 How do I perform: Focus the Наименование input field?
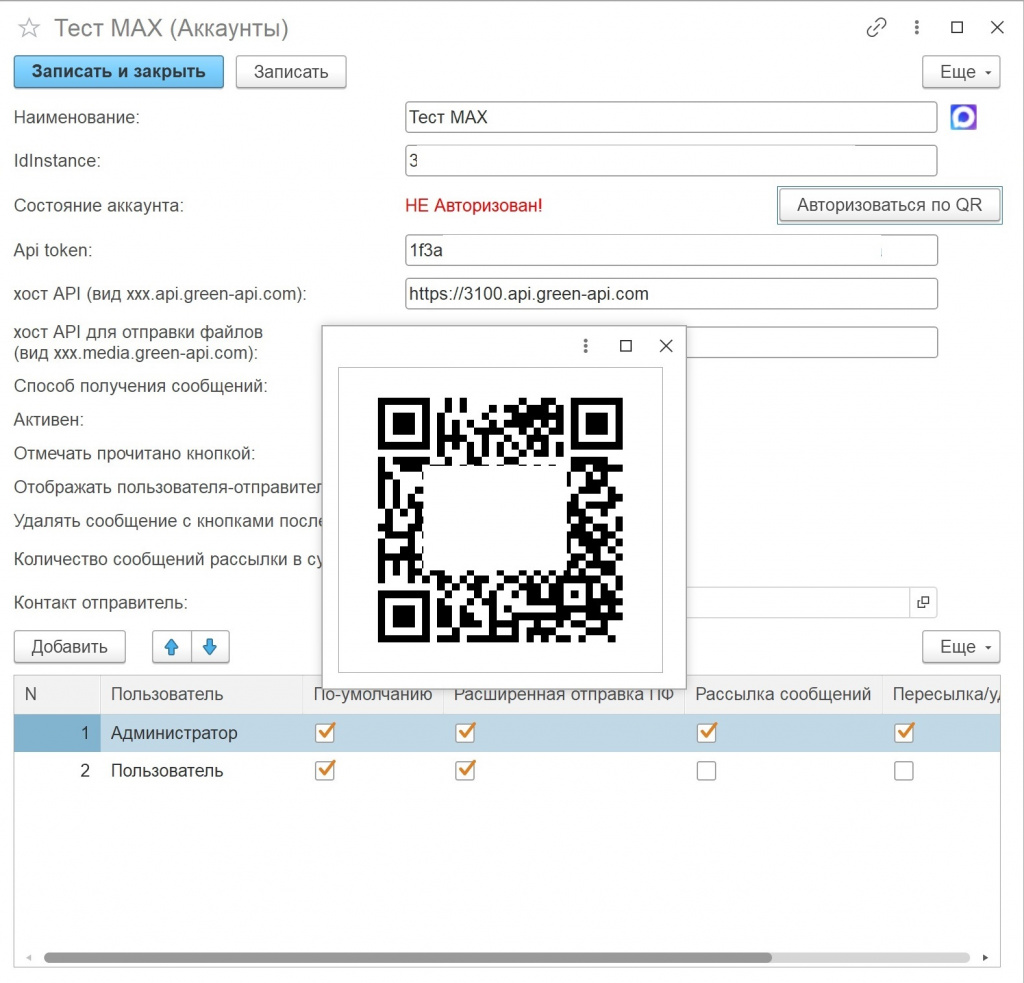671,118
